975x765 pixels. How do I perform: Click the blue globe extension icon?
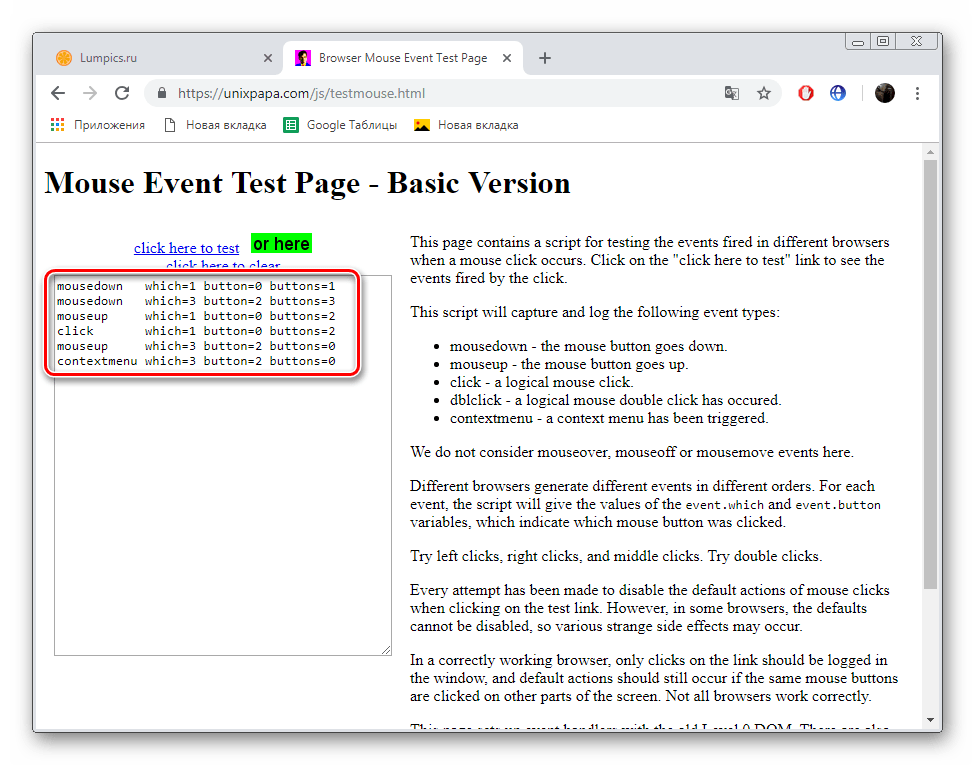point(838,93)
